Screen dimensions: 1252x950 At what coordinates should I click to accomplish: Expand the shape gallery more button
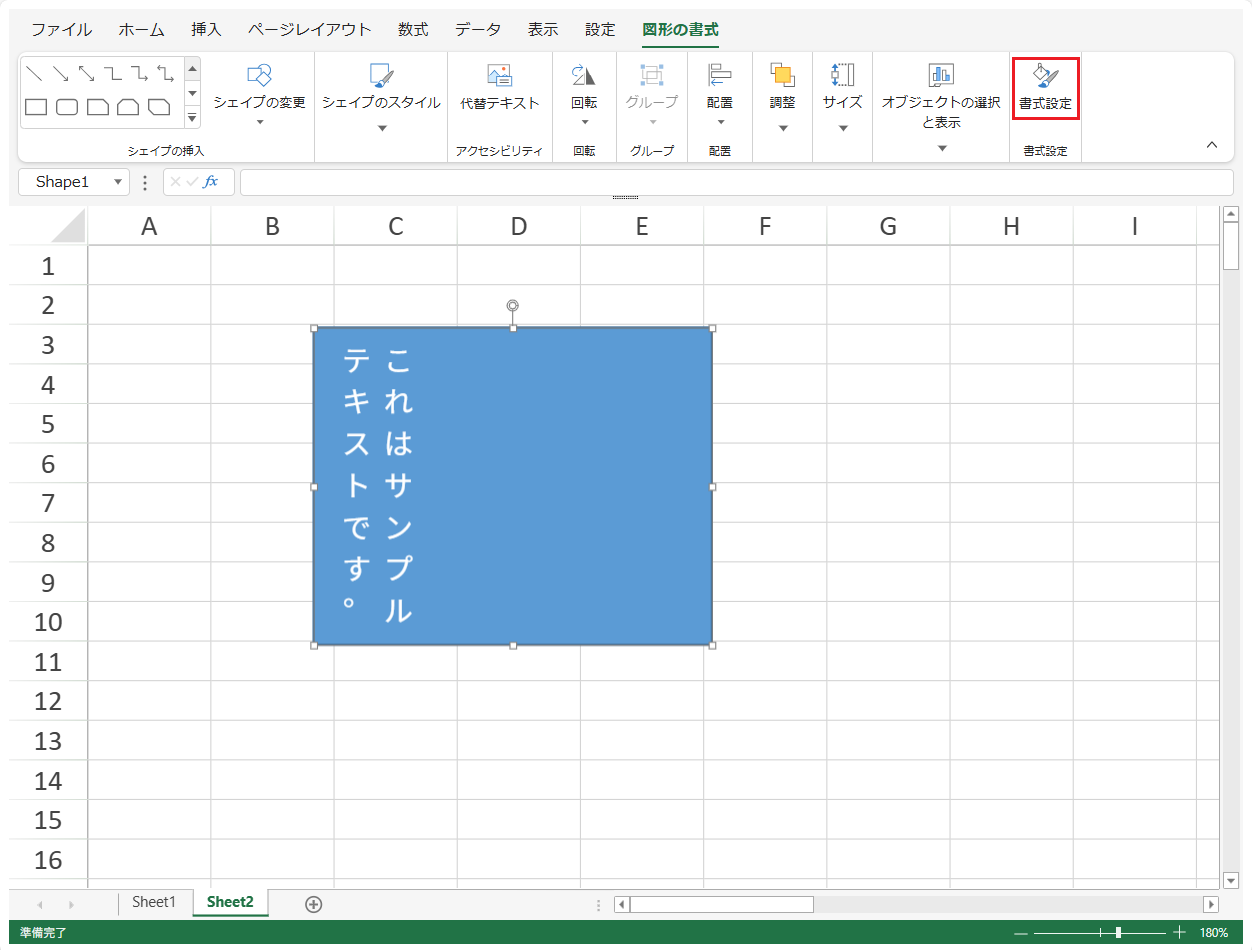pos(193,118)
